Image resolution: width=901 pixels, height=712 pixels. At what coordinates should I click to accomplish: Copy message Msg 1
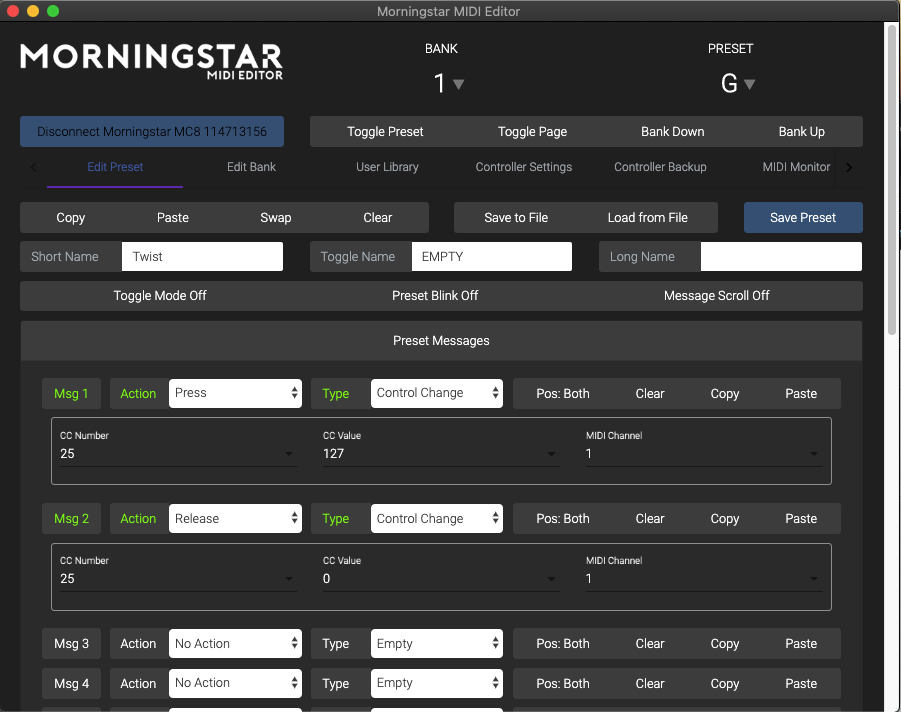tap(725, 394)
